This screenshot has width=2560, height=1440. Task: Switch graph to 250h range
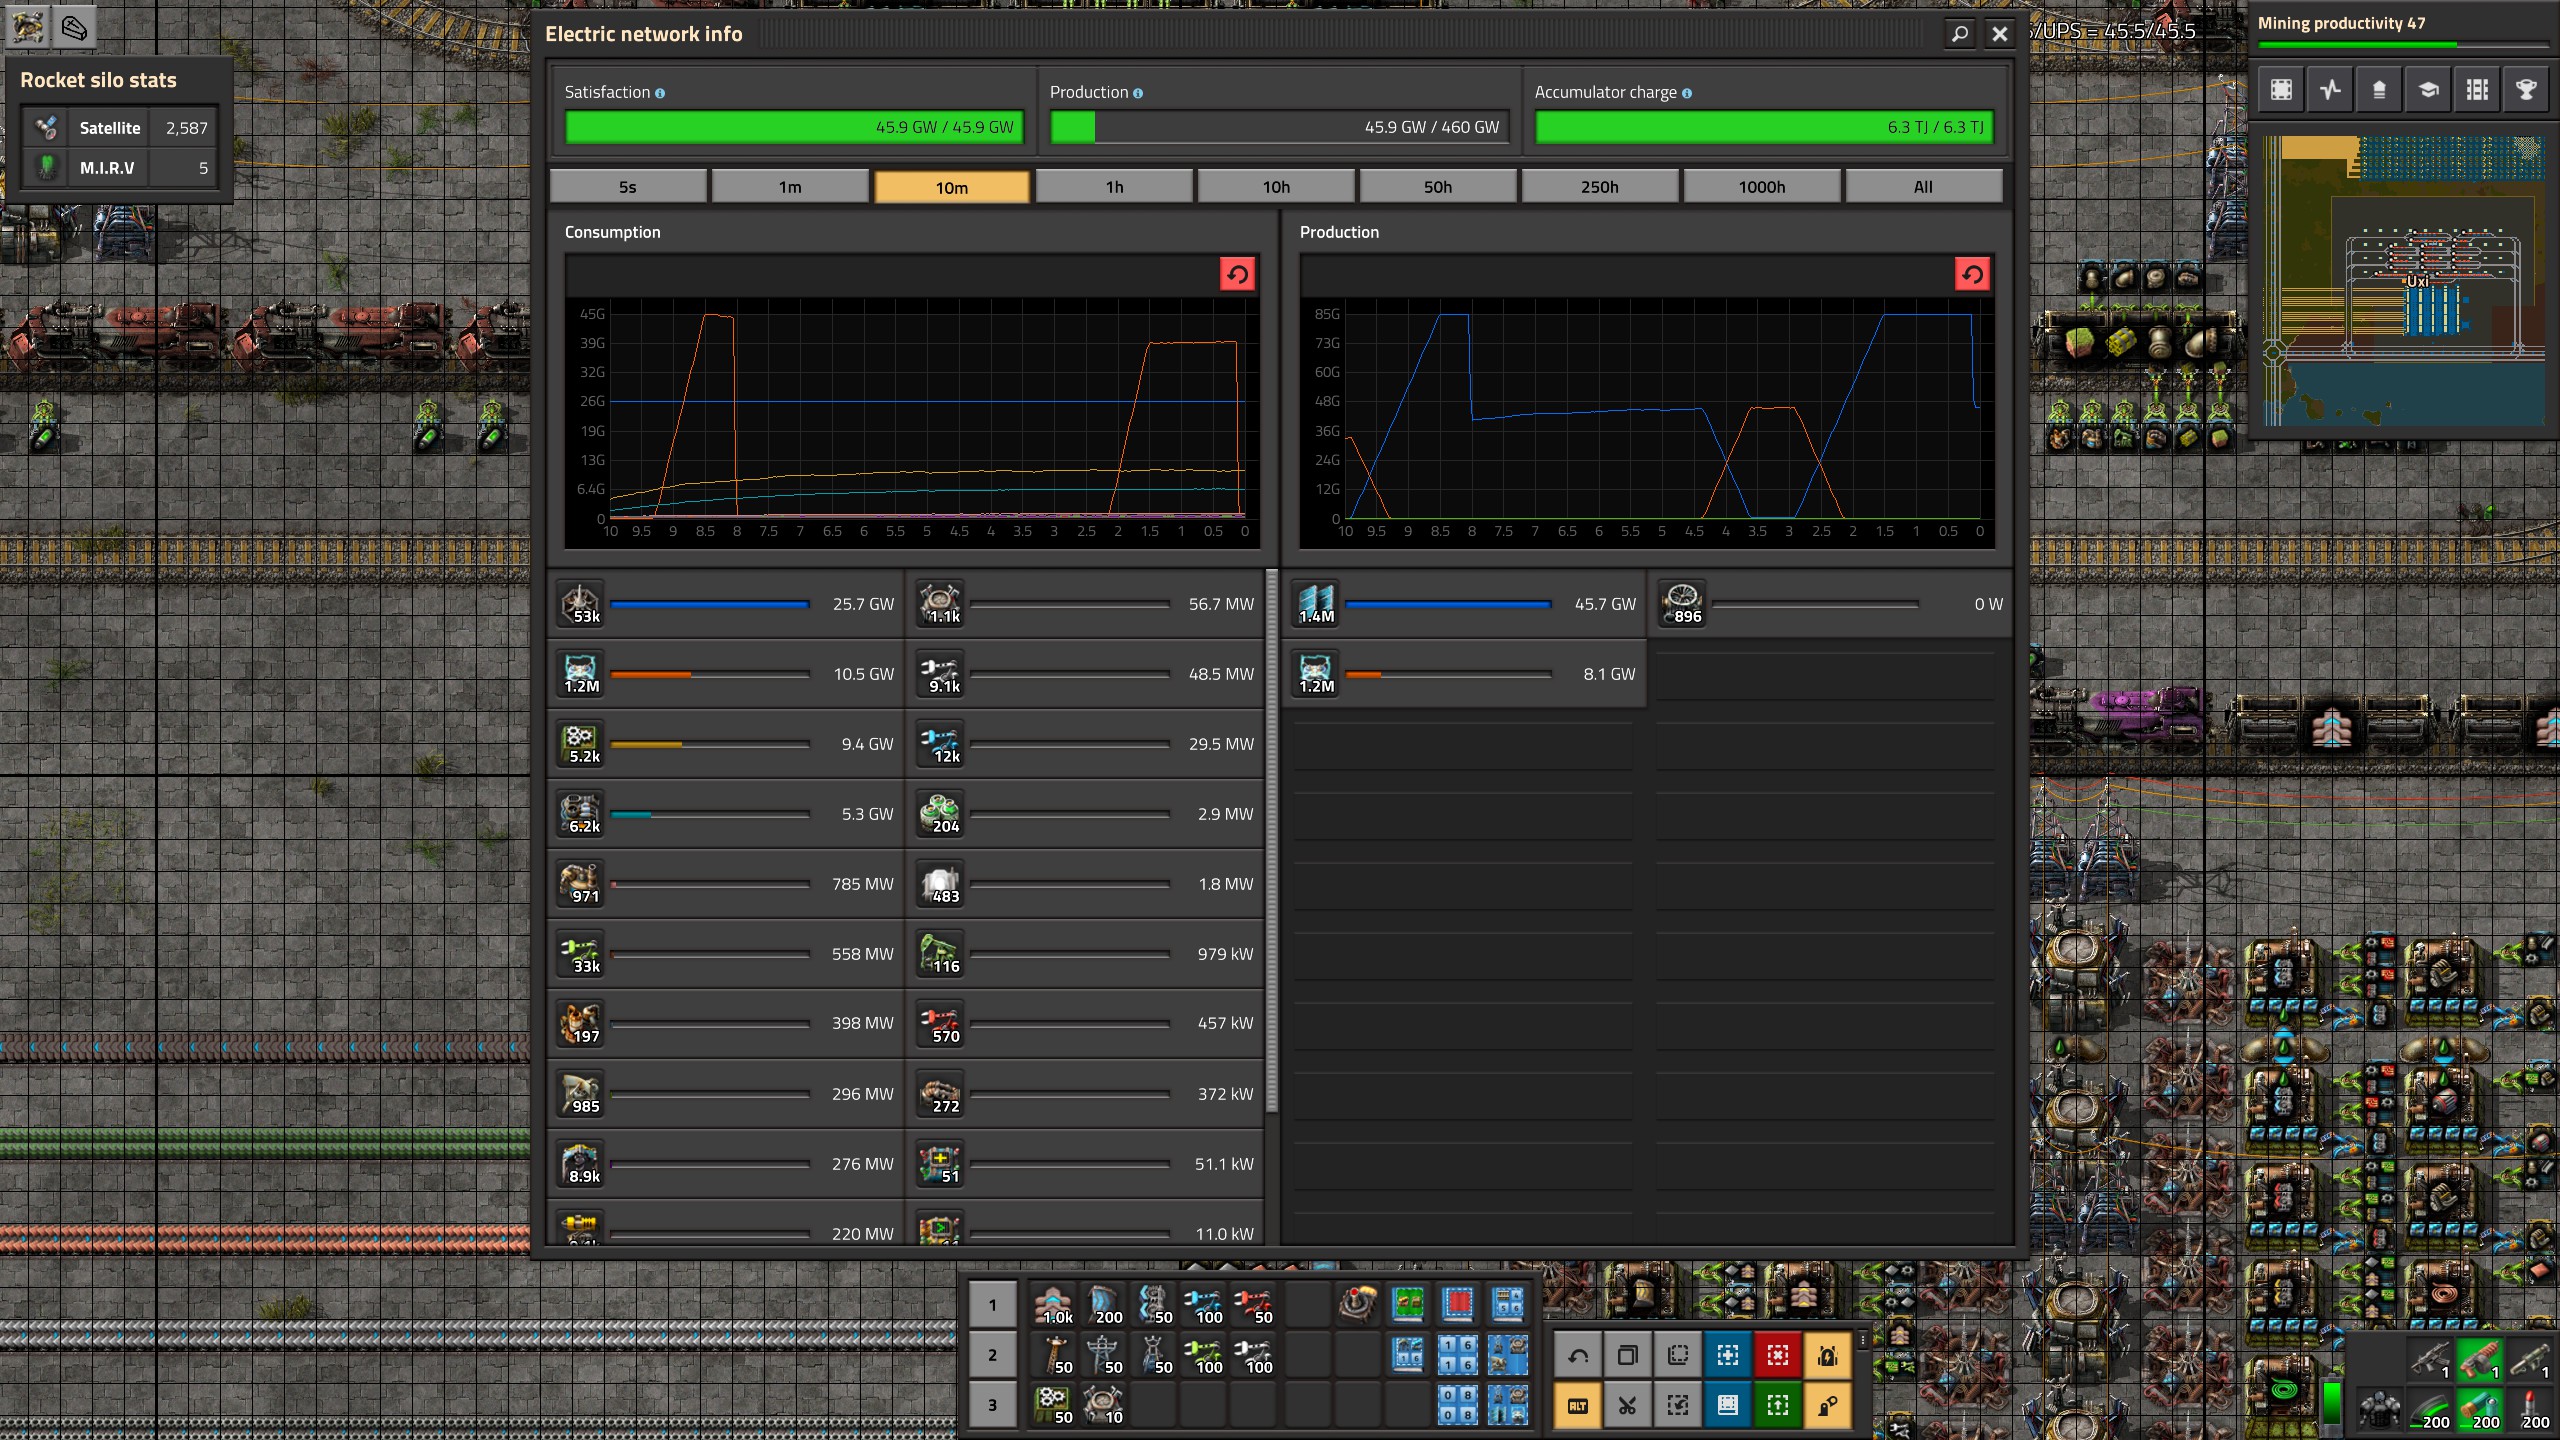(x=1600, y=187)
